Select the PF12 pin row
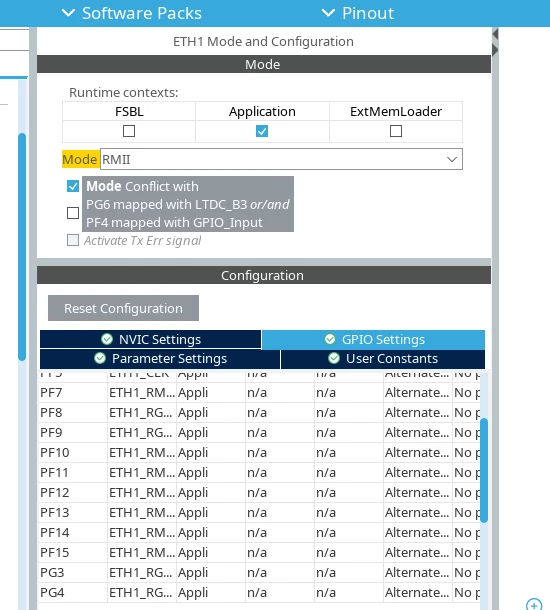 click(259, 493)
